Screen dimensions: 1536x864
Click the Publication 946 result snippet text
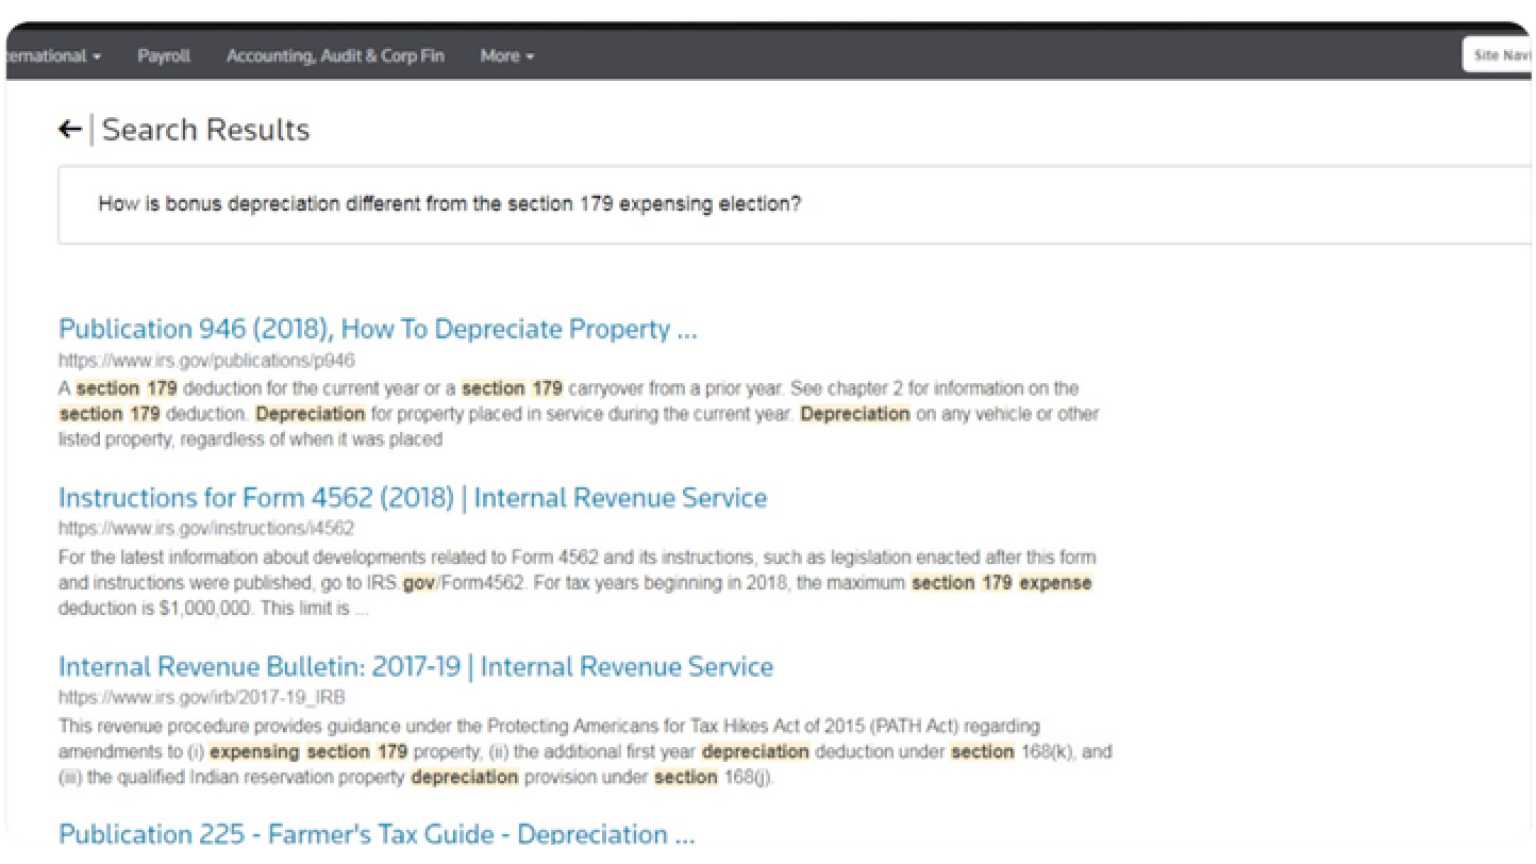click(578, 414)
